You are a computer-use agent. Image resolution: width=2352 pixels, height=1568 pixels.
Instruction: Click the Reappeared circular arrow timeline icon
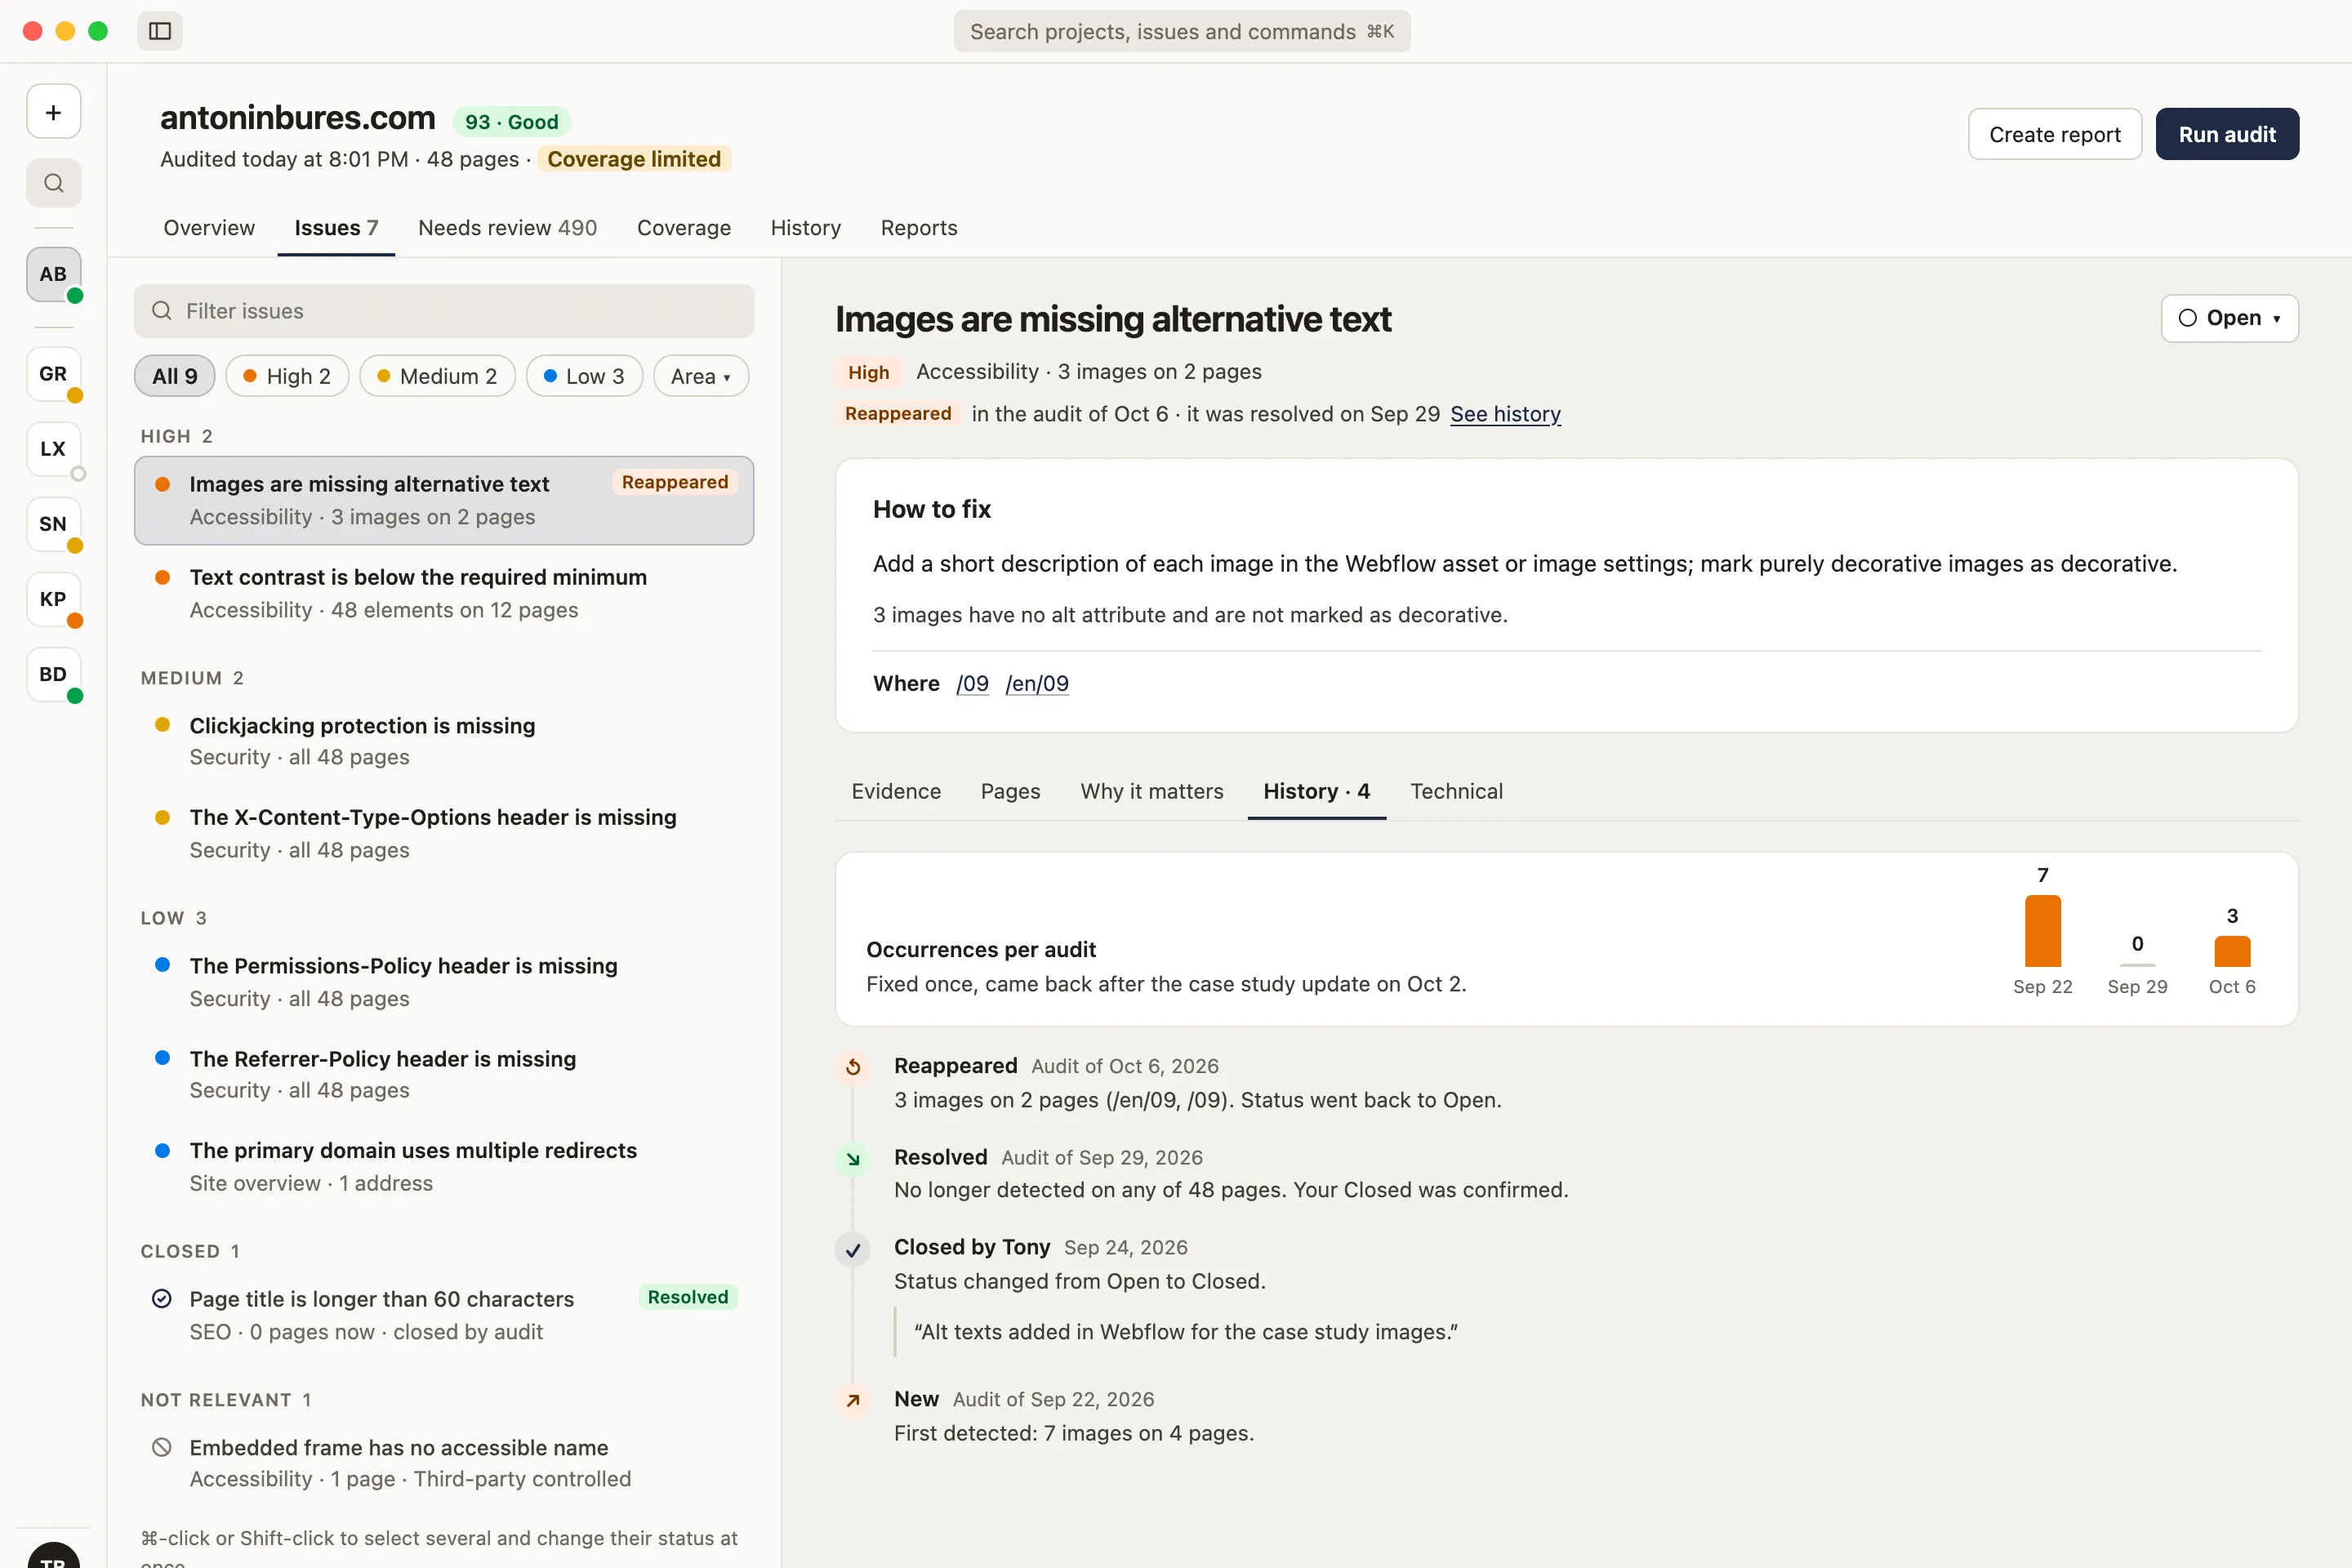pyautogui.click(x=853, y=1067)
